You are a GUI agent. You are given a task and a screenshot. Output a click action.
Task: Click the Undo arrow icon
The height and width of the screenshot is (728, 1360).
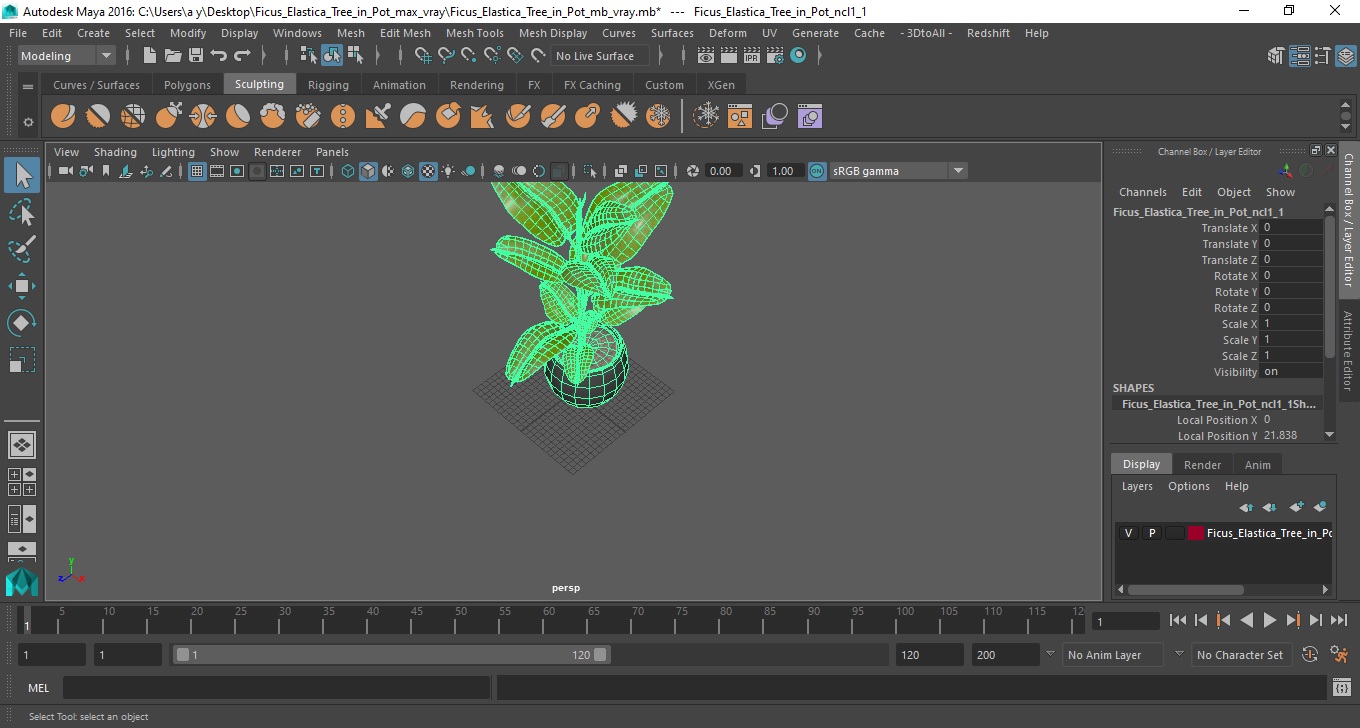[x=219, y=56]
